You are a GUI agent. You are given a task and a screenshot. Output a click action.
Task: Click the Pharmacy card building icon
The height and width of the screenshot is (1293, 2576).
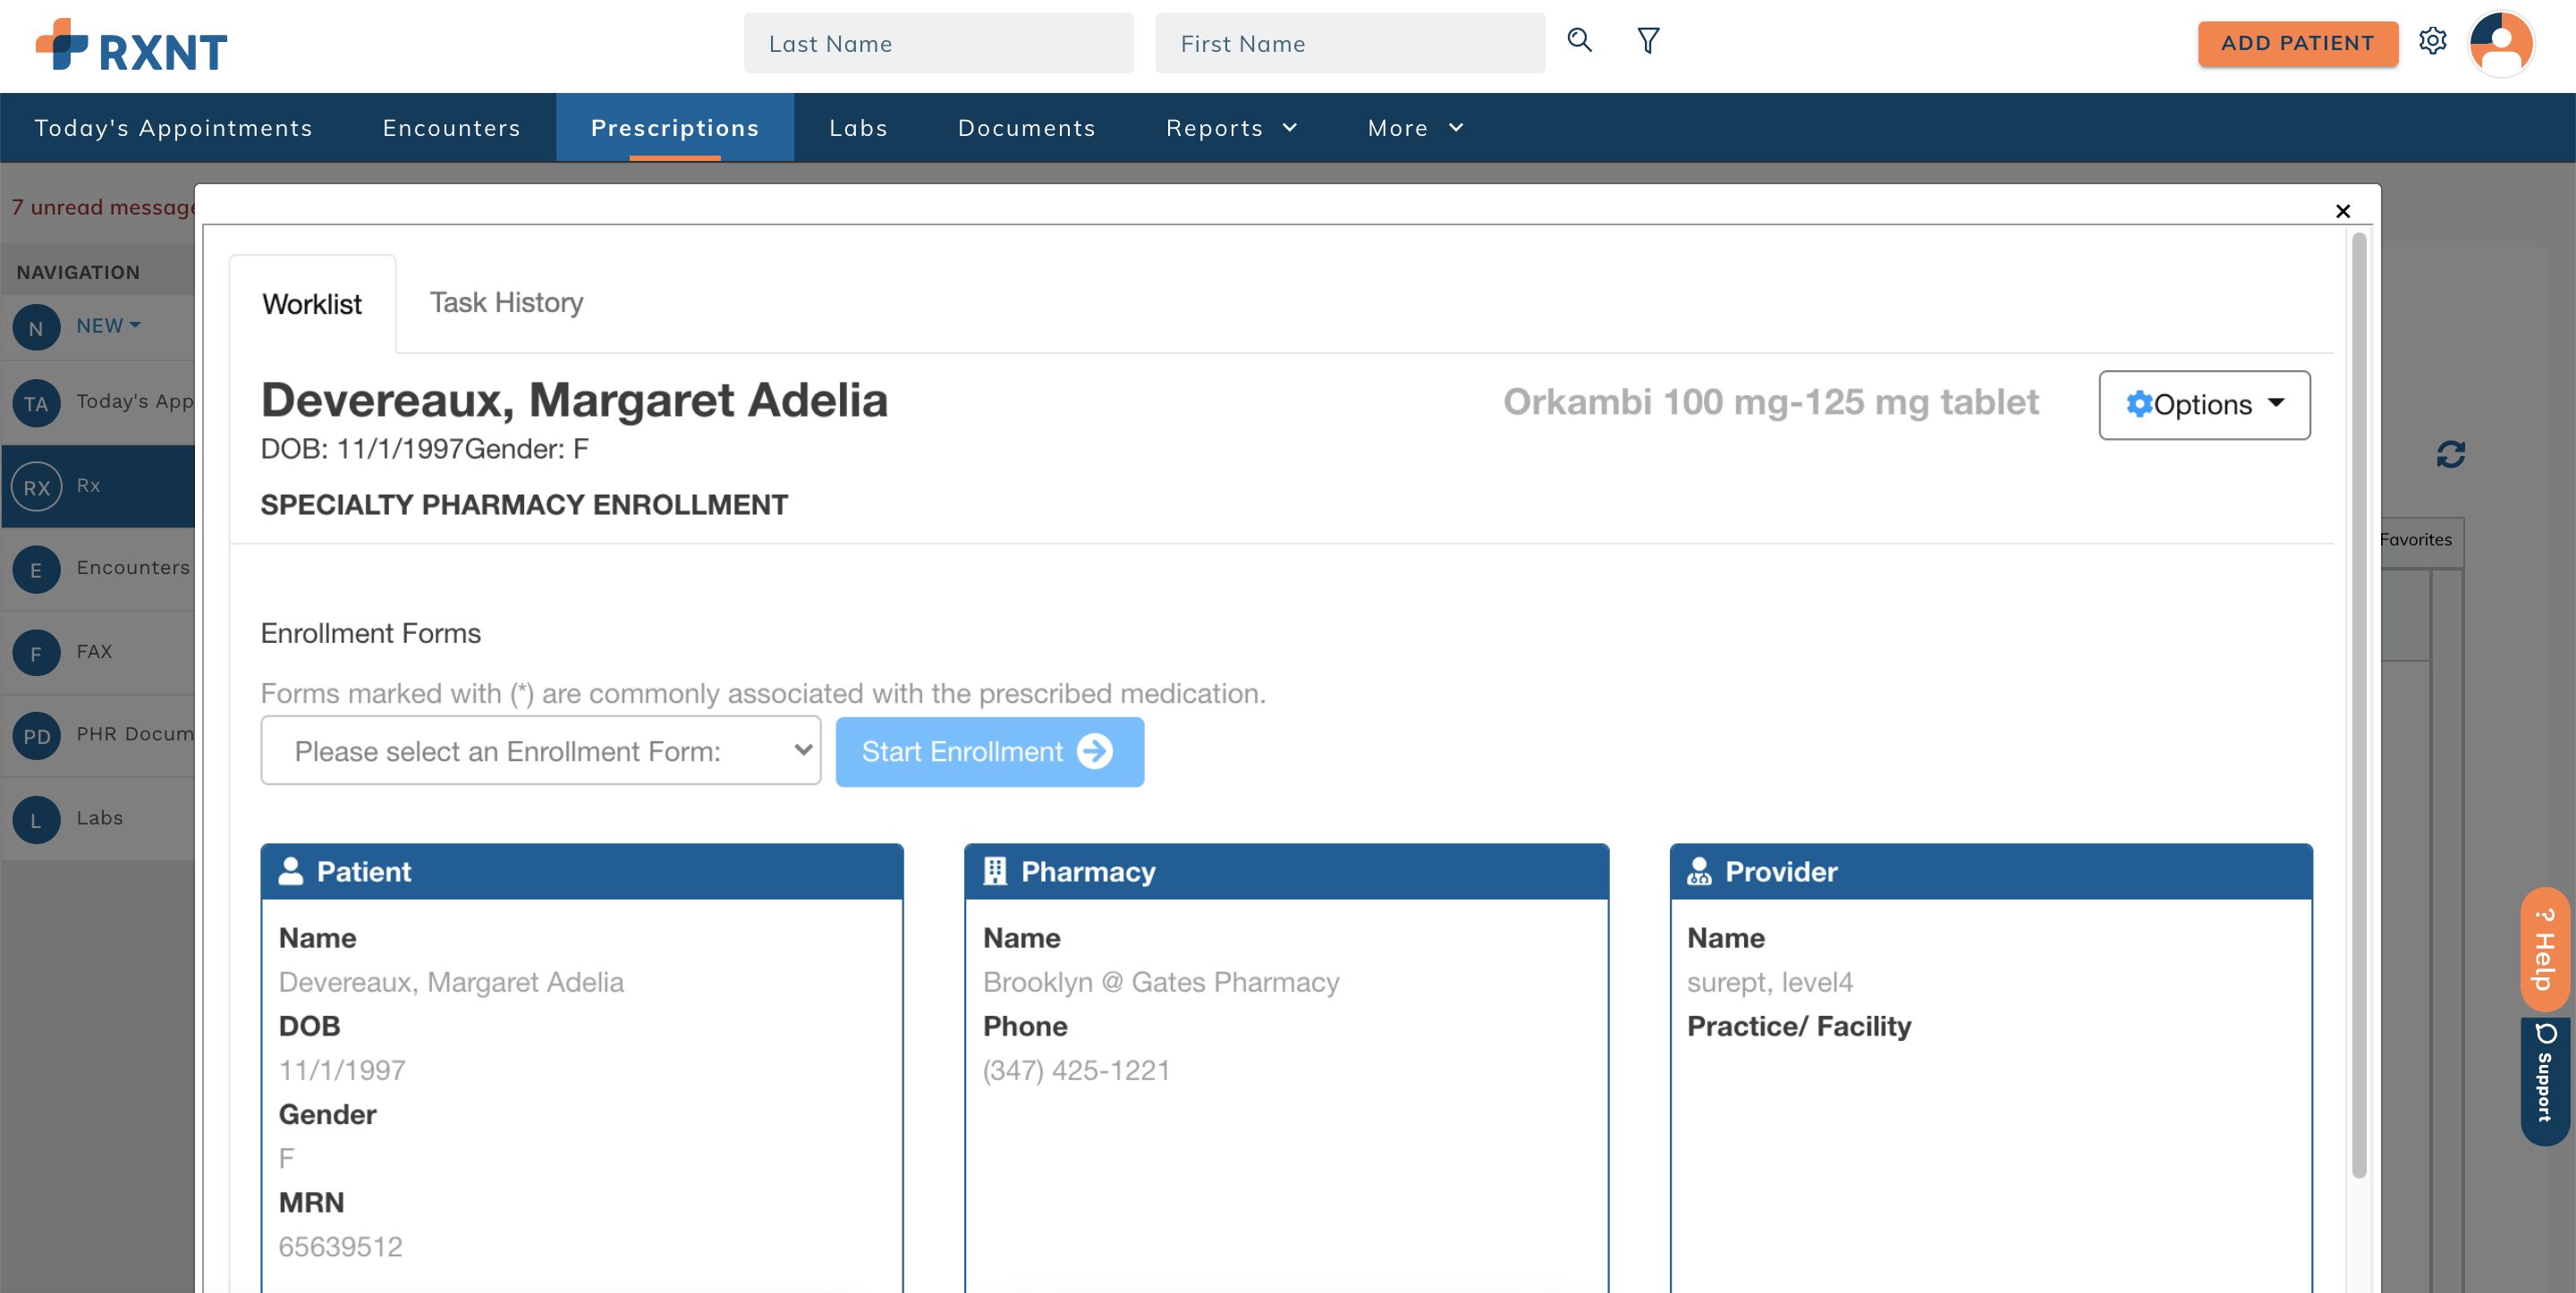coord(994,871)
